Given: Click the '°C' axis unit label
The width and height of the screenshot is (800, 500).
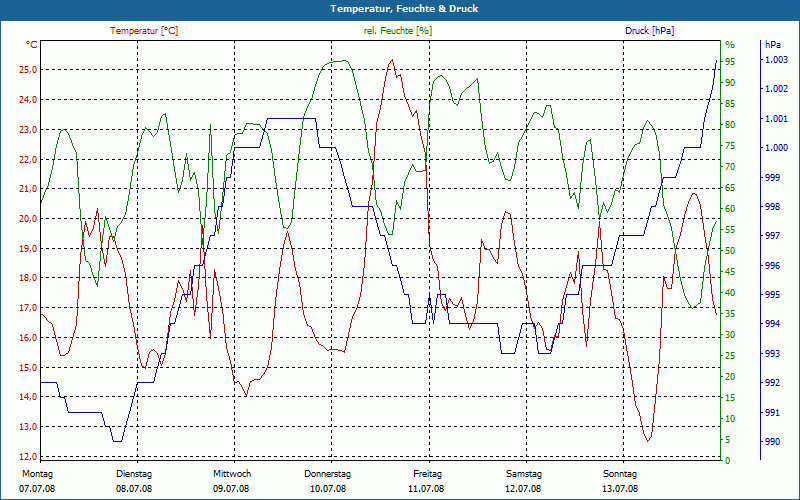Looking at the screenshot, I should coord(32,45).
